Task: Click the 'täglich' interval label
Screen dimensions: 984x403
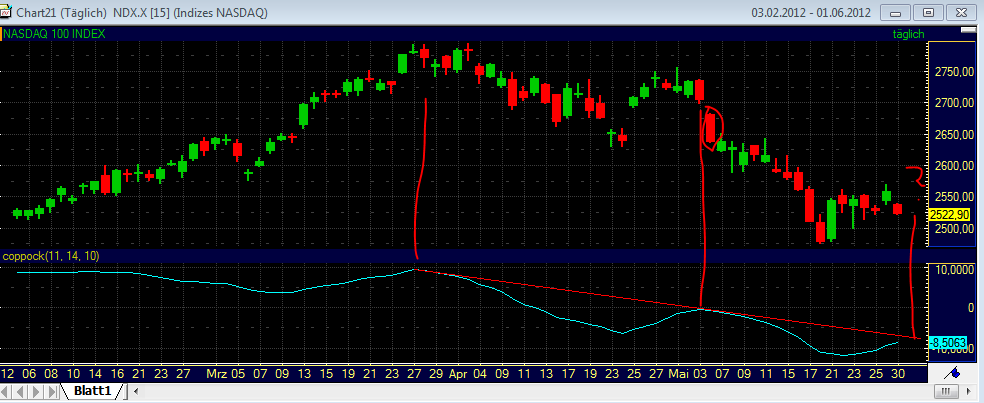Action: point(909,35)
